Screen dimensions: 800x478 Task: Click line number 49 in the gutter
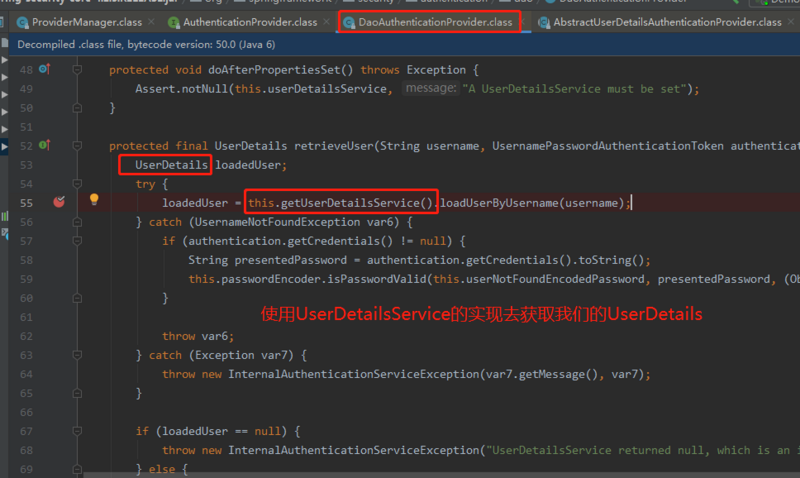pos(27,89)
